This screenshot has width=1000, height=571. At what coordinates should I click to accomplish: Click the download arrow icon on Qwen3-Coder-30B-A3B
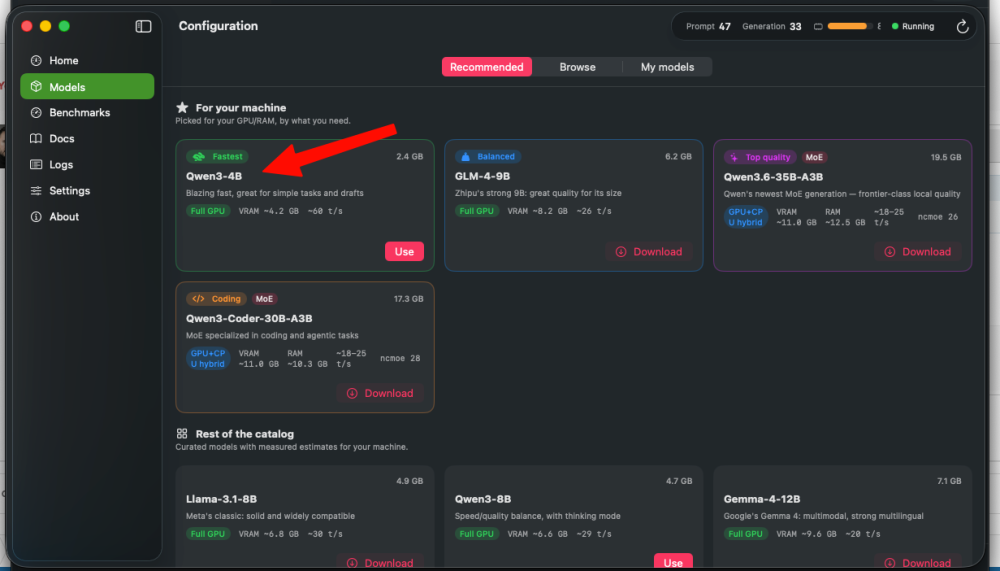click(352, 394)
